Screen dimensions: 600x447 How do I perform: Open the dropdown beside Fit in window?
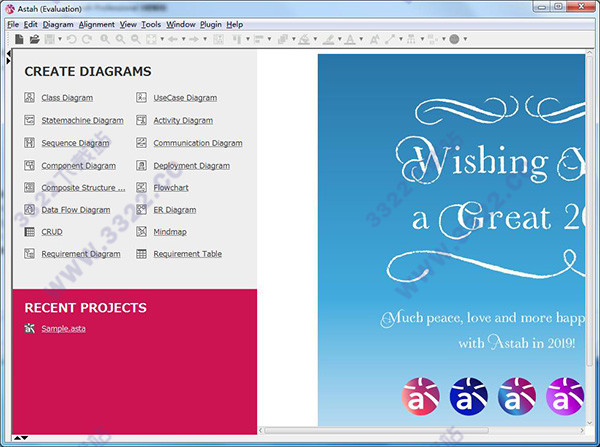pyautogui.click(x=162, y=39)
